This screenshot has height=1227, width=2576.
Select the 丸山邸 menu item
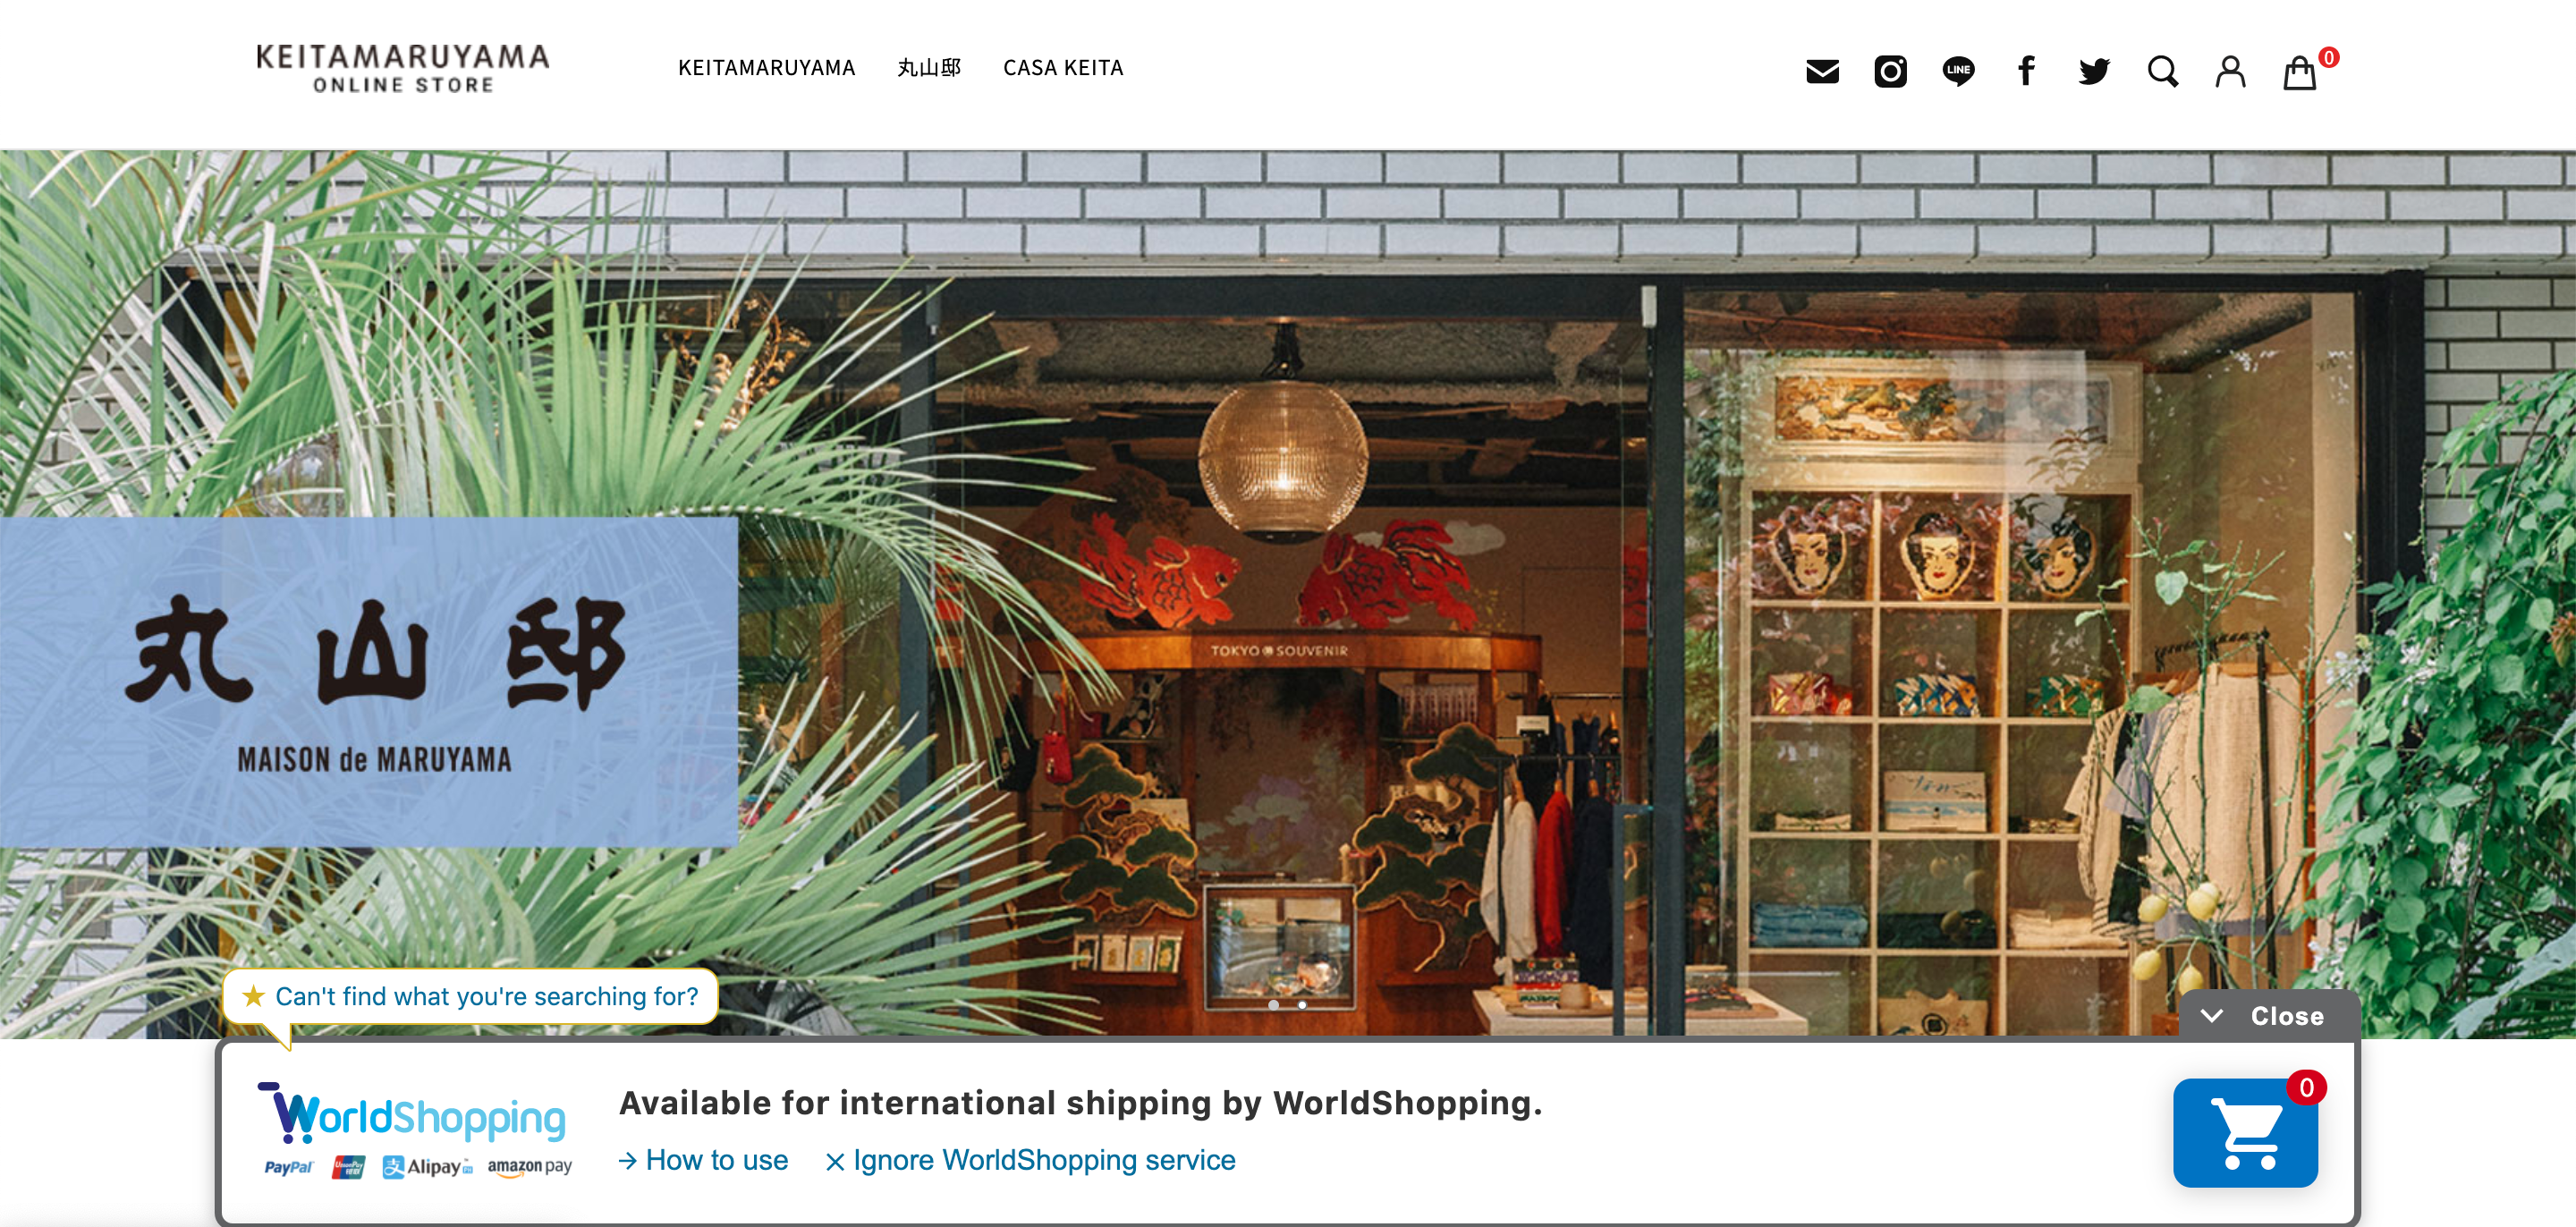coord(929,68)
